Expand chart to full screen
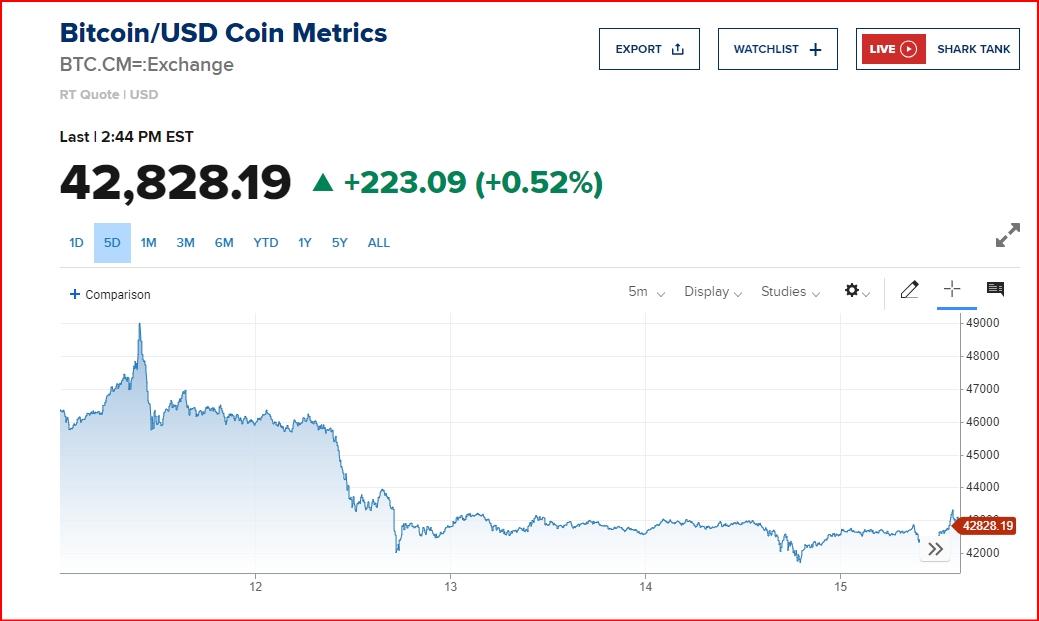Screen dimensions: 1039x621 (1008, 235)
